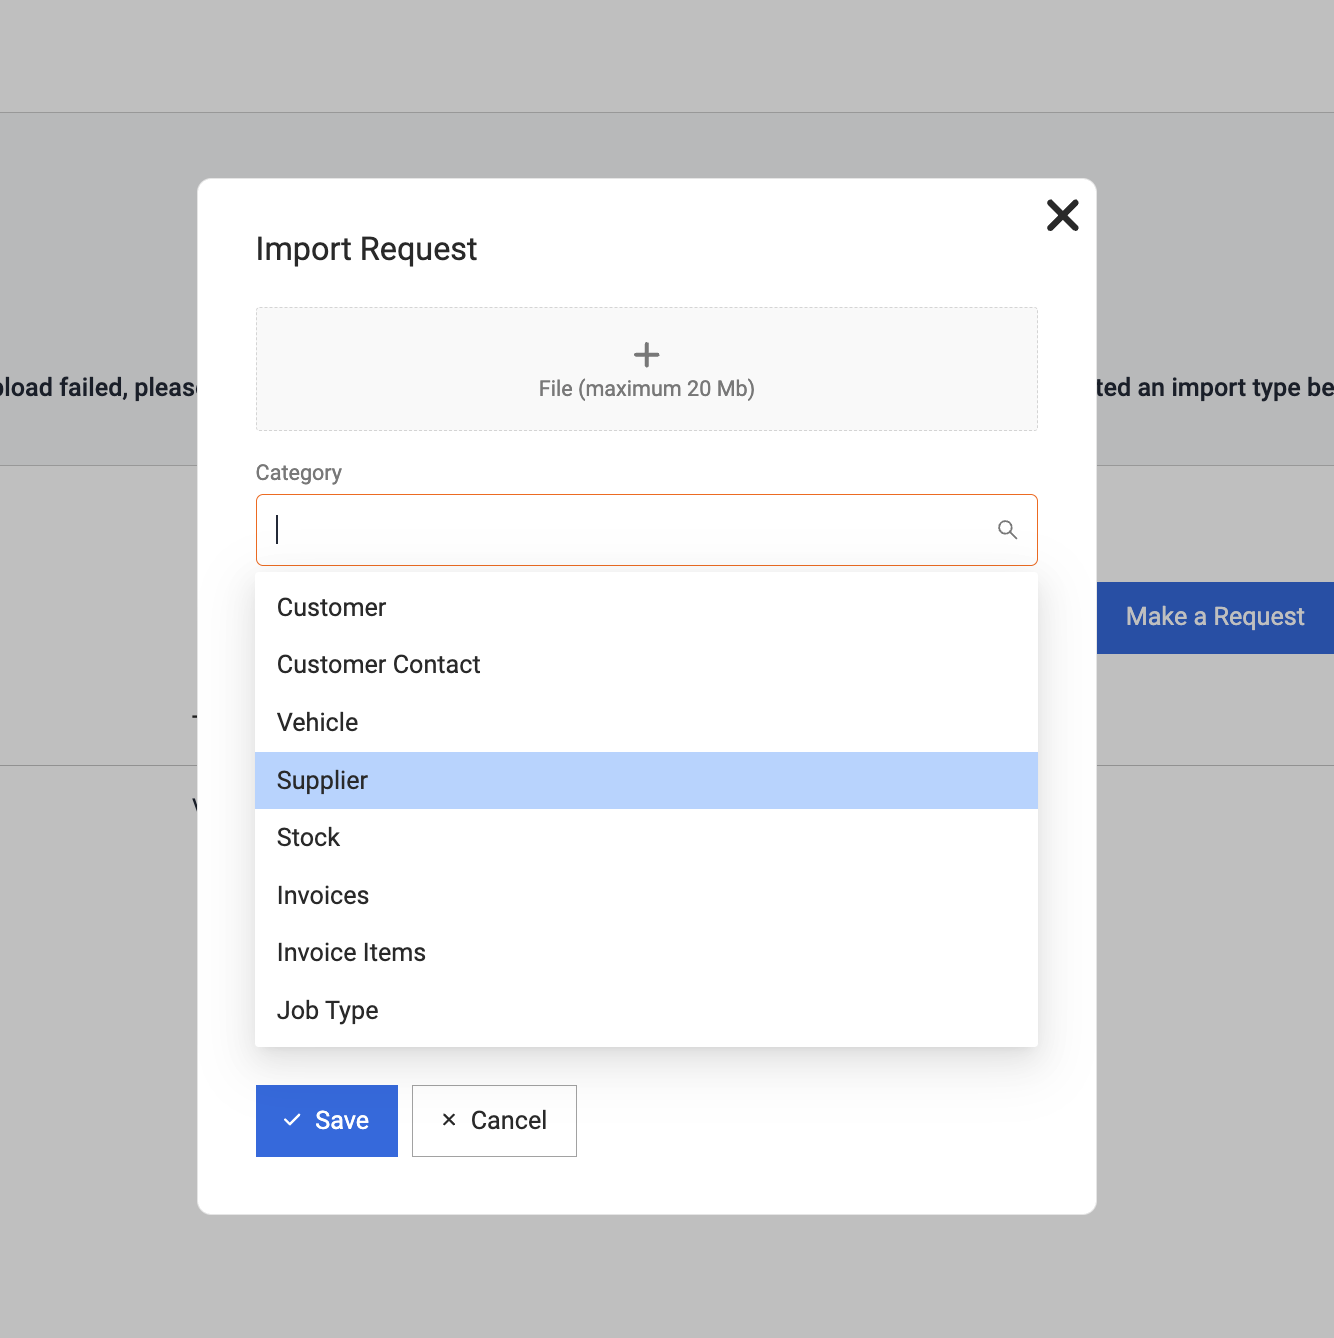Select Customer from the category list
Viewport: 1334px width, 1338px height.
[x=331, y=608]
